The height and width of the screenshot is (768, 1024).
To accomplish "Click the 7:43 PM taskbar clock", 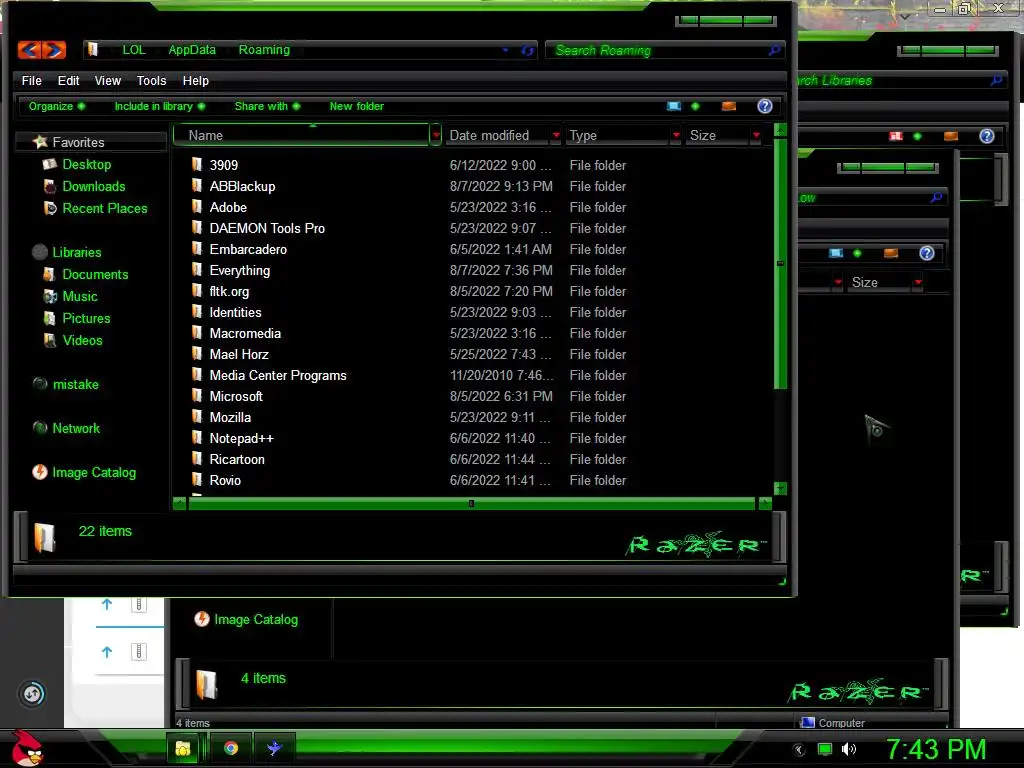I will click(936, 749).
